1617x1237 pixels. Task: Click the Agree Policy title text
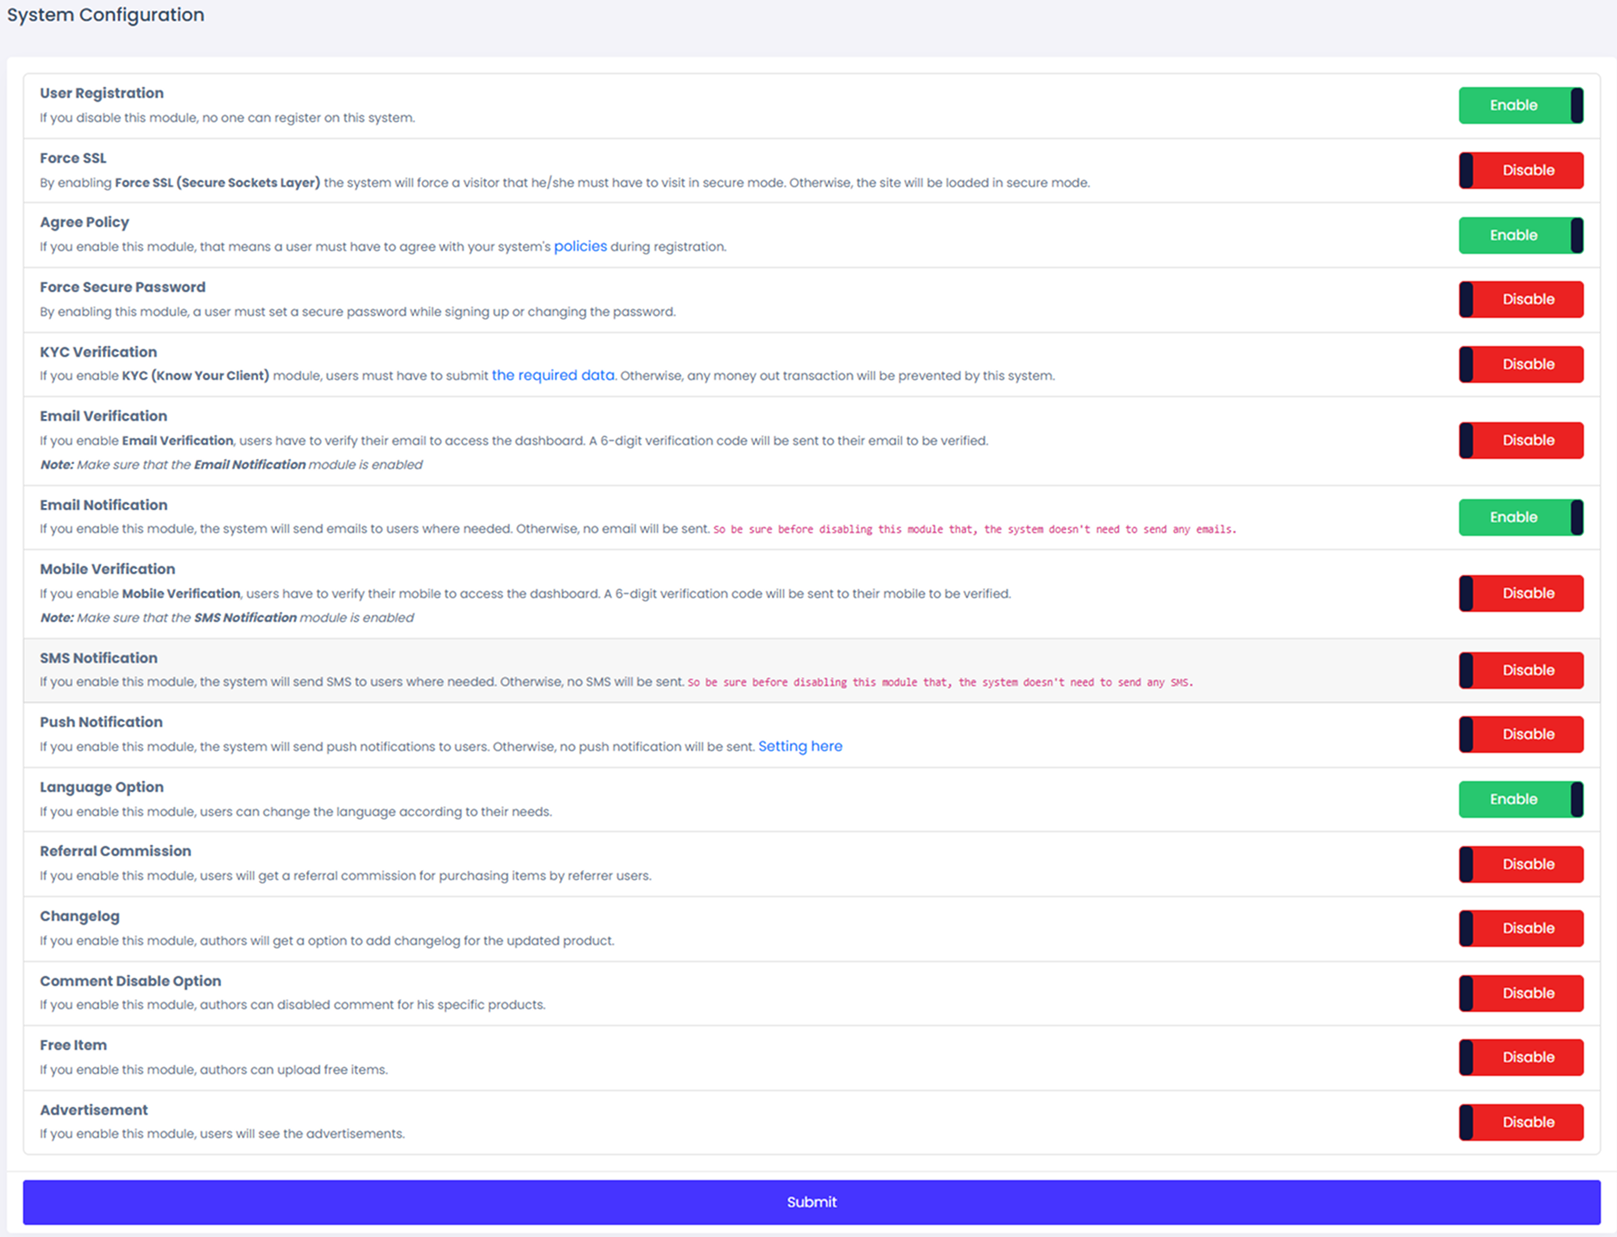[x=84, y=222]
